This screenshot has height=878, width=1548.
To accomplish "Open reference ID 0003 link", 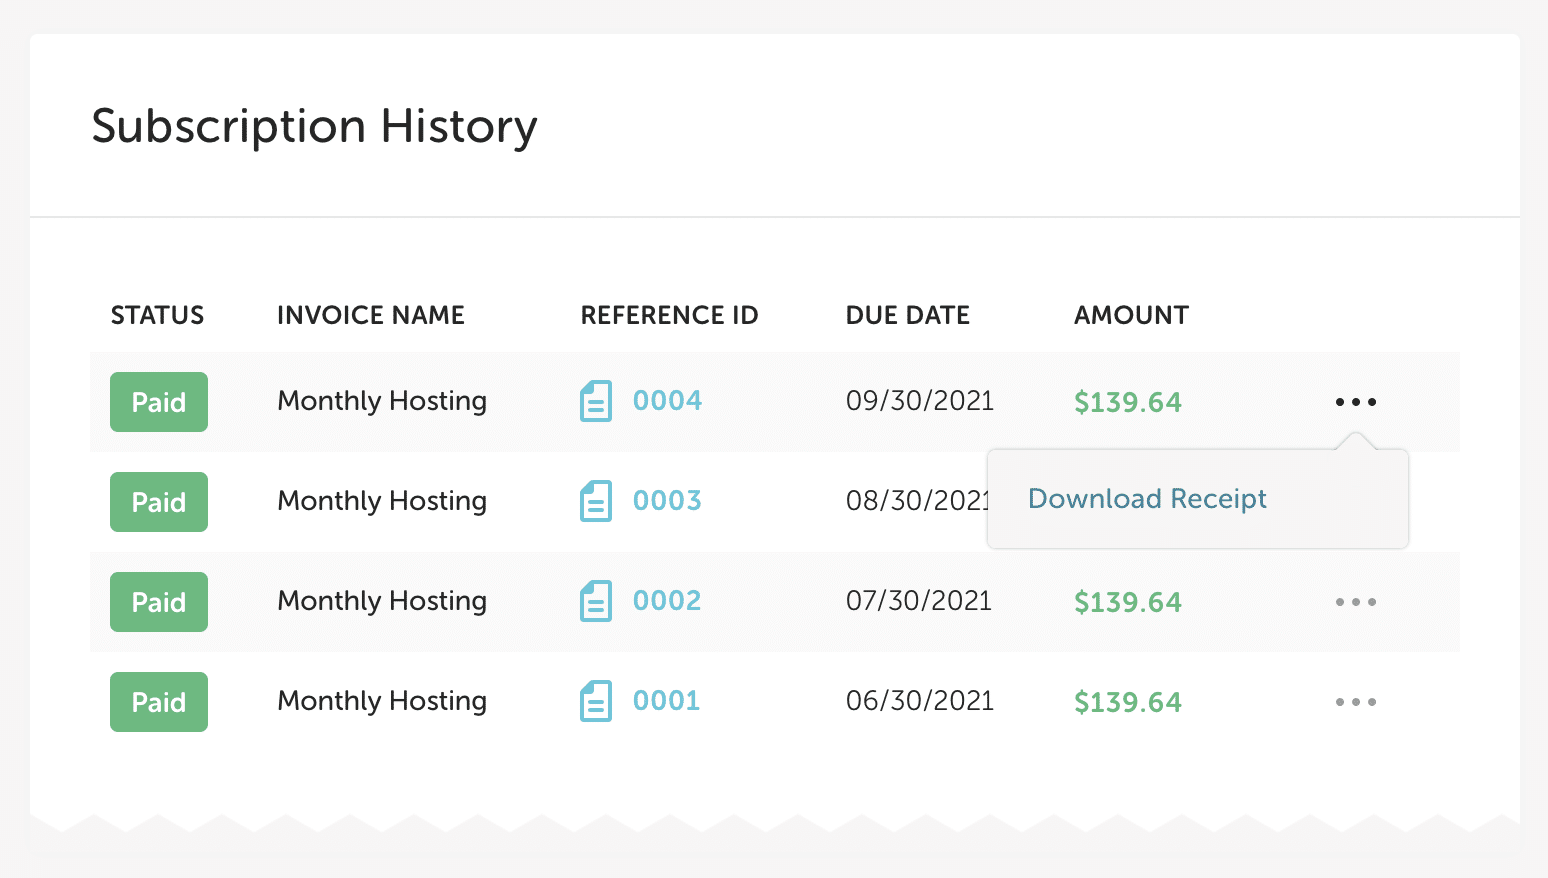I will pos(667,501).
